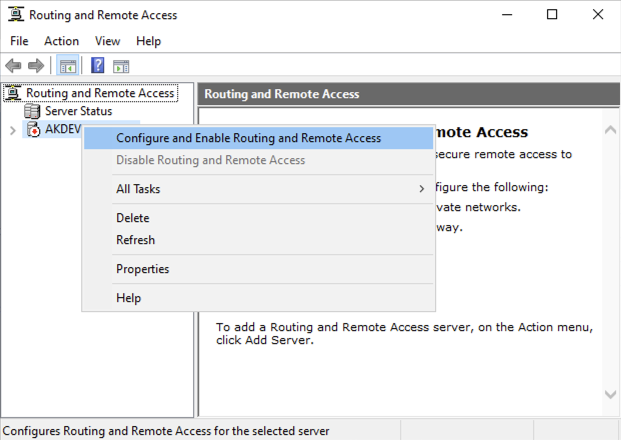Click the scroll up arrow in details pane
621x440 pixels.
point(610,130)
